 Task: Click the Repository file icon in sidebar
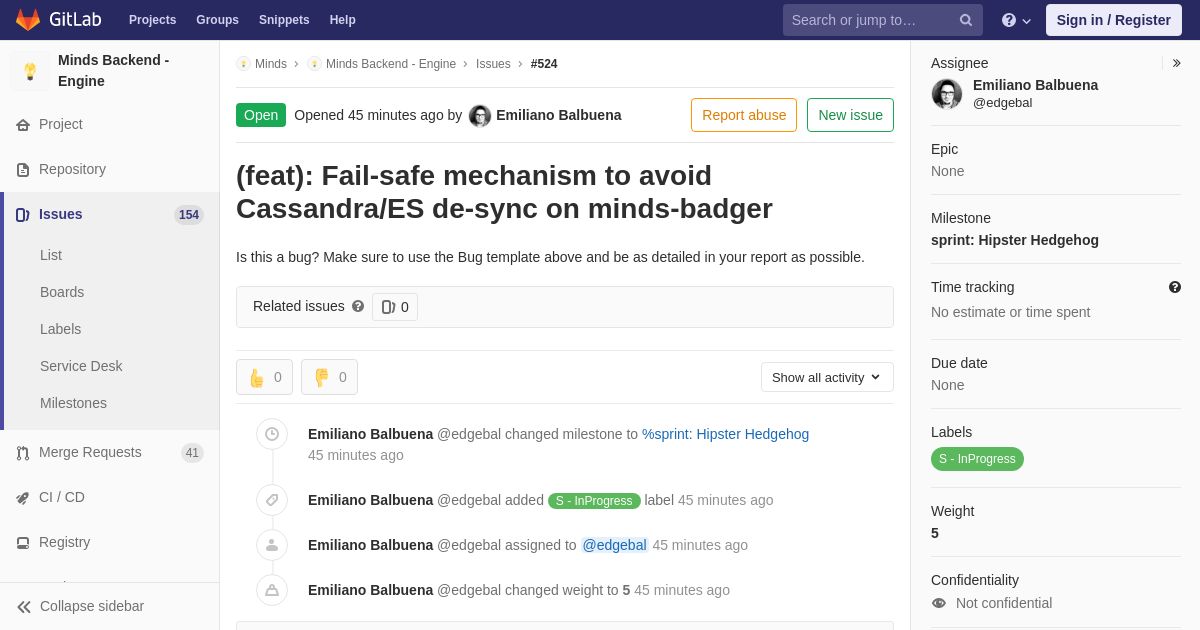pos(23,170)
